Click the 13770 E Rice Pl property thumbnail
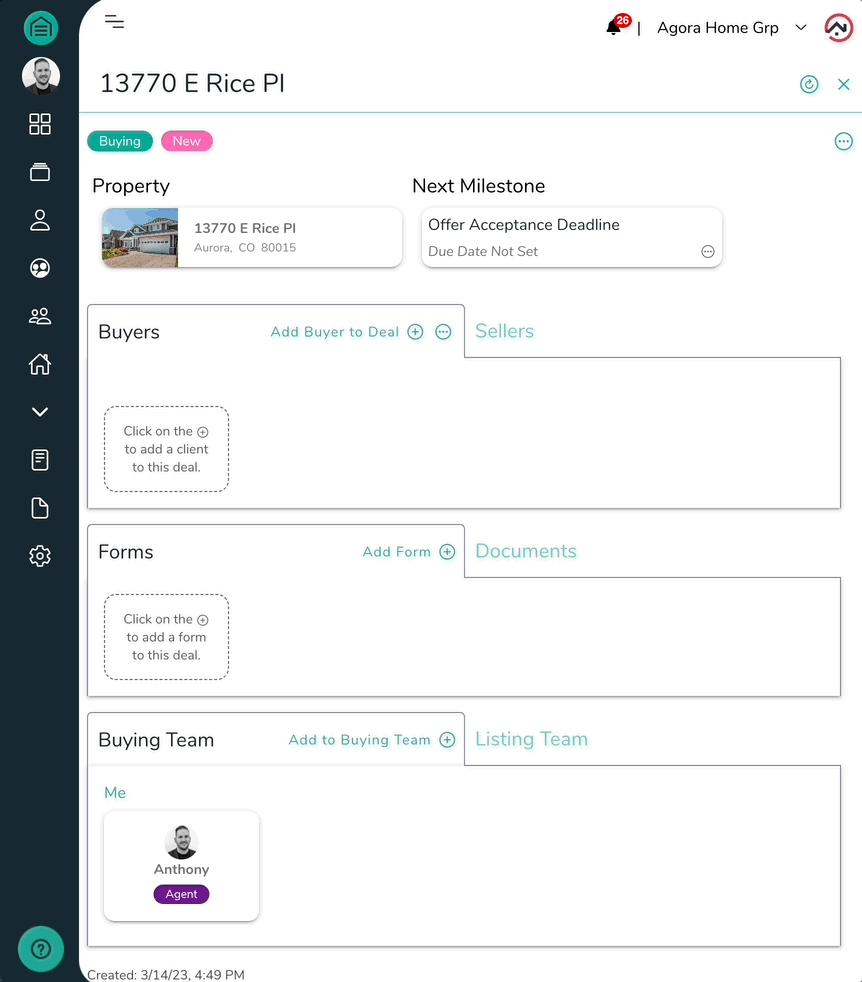 click(139, 237)
